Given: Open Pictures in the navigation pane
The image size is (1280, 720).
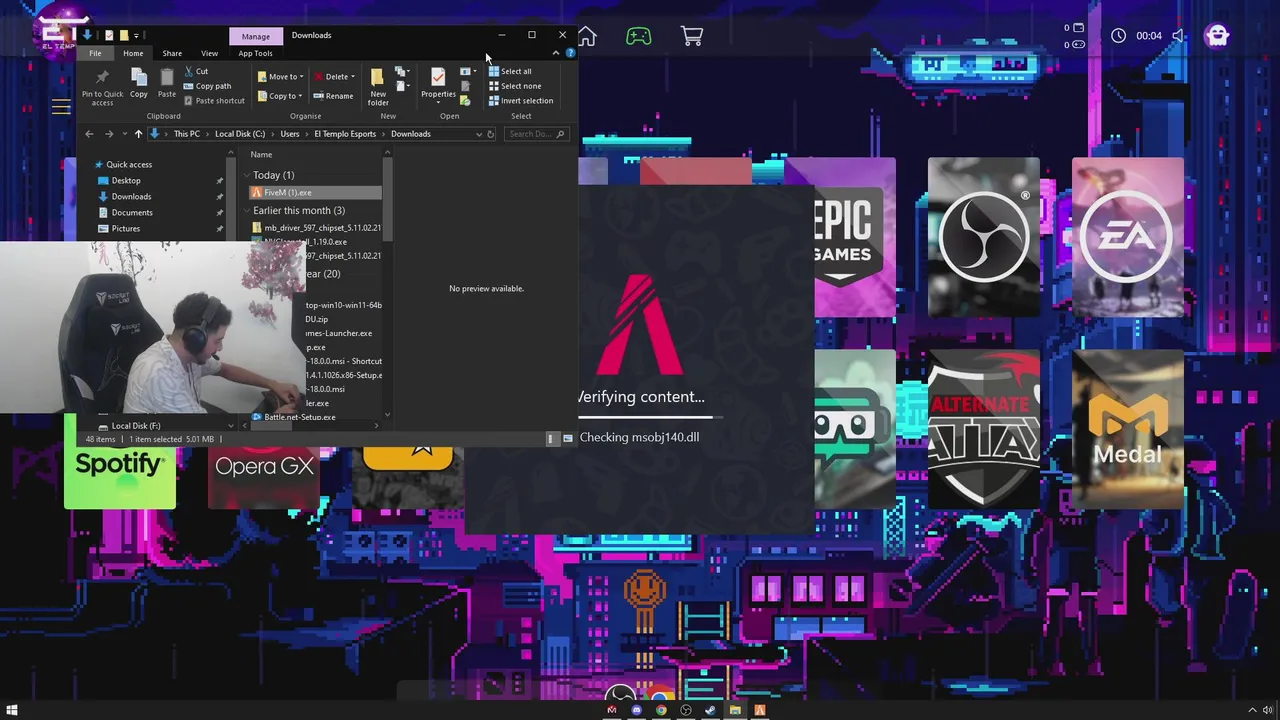Looking at the screenshot, I should [x=126, y=228].
